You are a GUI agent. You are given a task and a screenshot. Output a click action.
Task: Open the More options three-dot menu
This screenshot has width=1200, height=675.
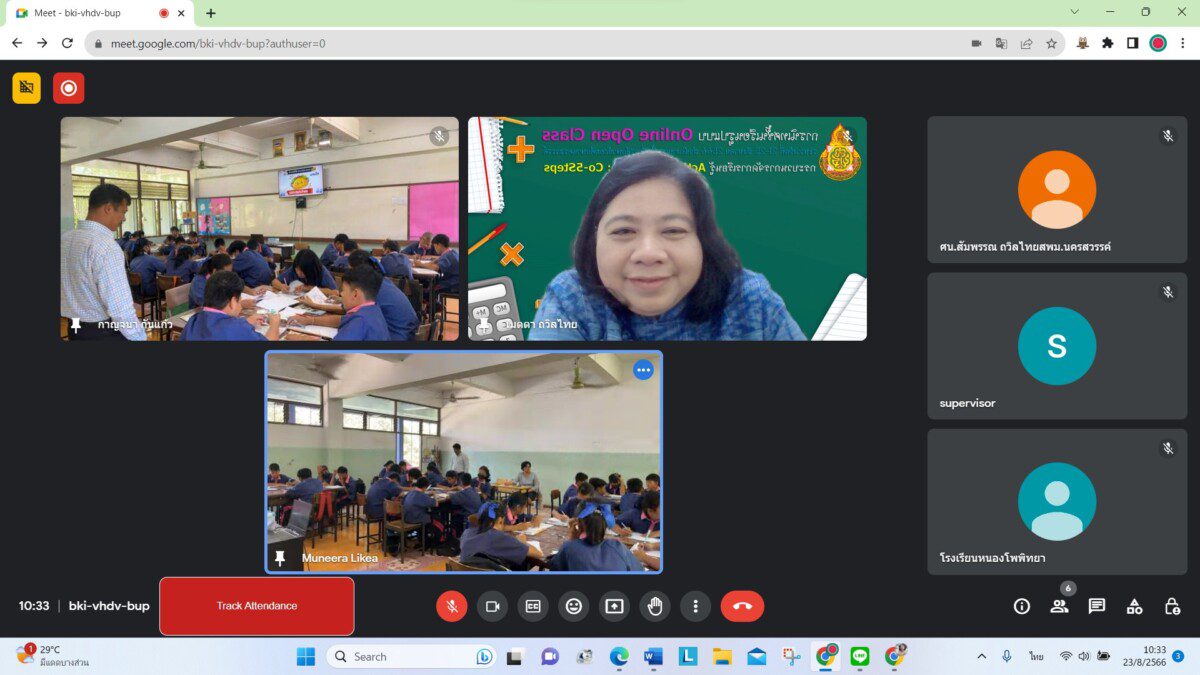tap(695, 606)
